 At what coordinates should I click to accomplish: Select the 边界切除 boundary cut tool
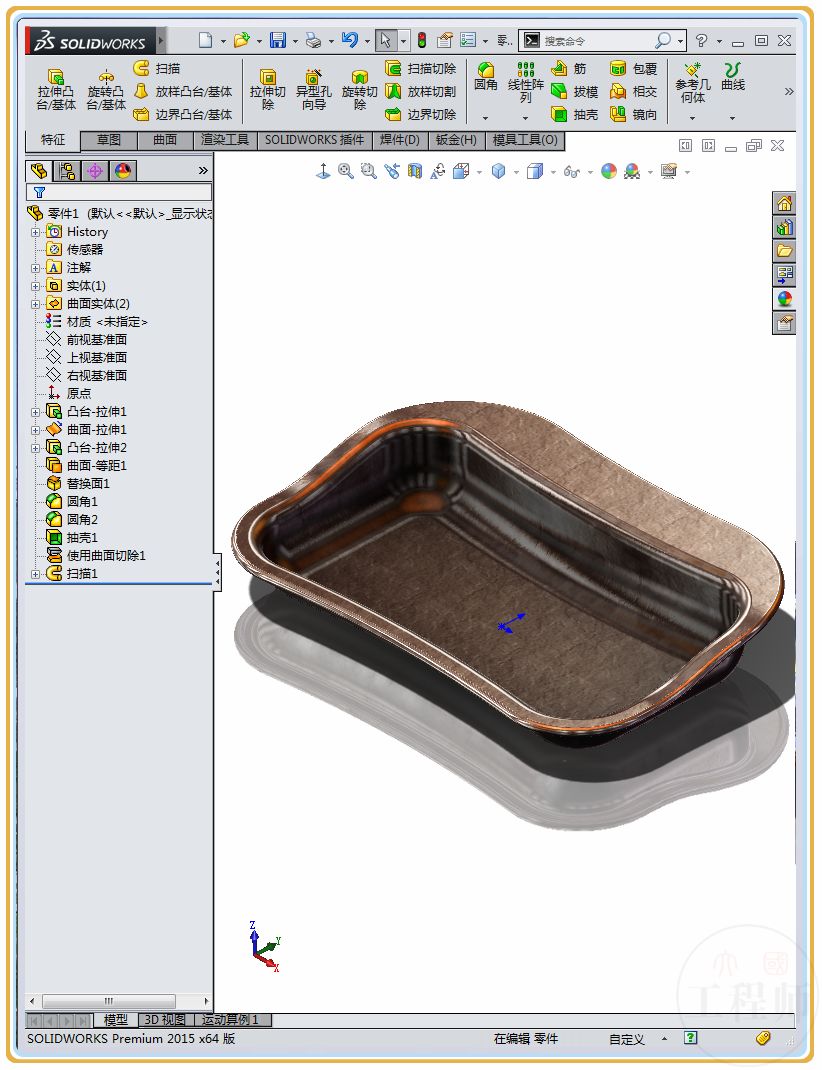[420, 115]
